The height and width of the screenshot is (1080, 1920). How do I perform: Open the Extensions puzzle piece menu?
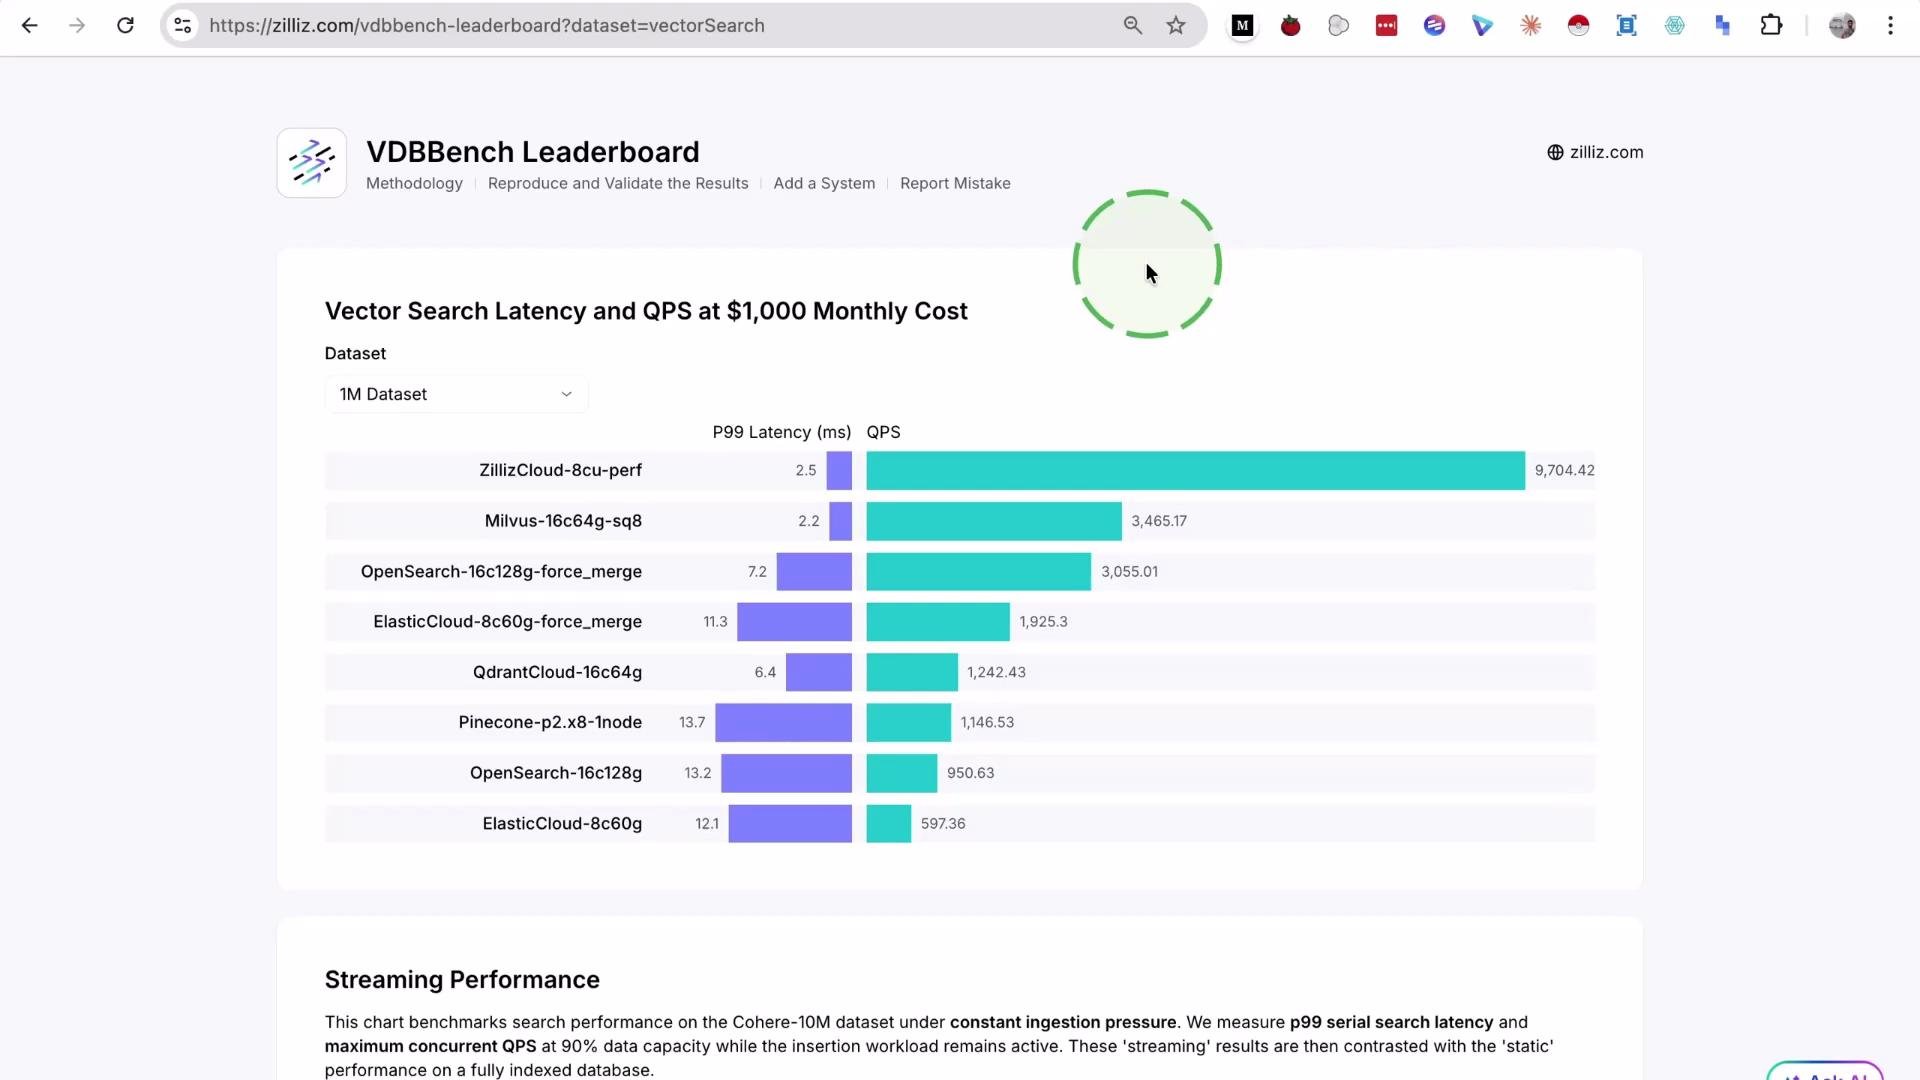pyautogui.click(x=1771, y=26)
